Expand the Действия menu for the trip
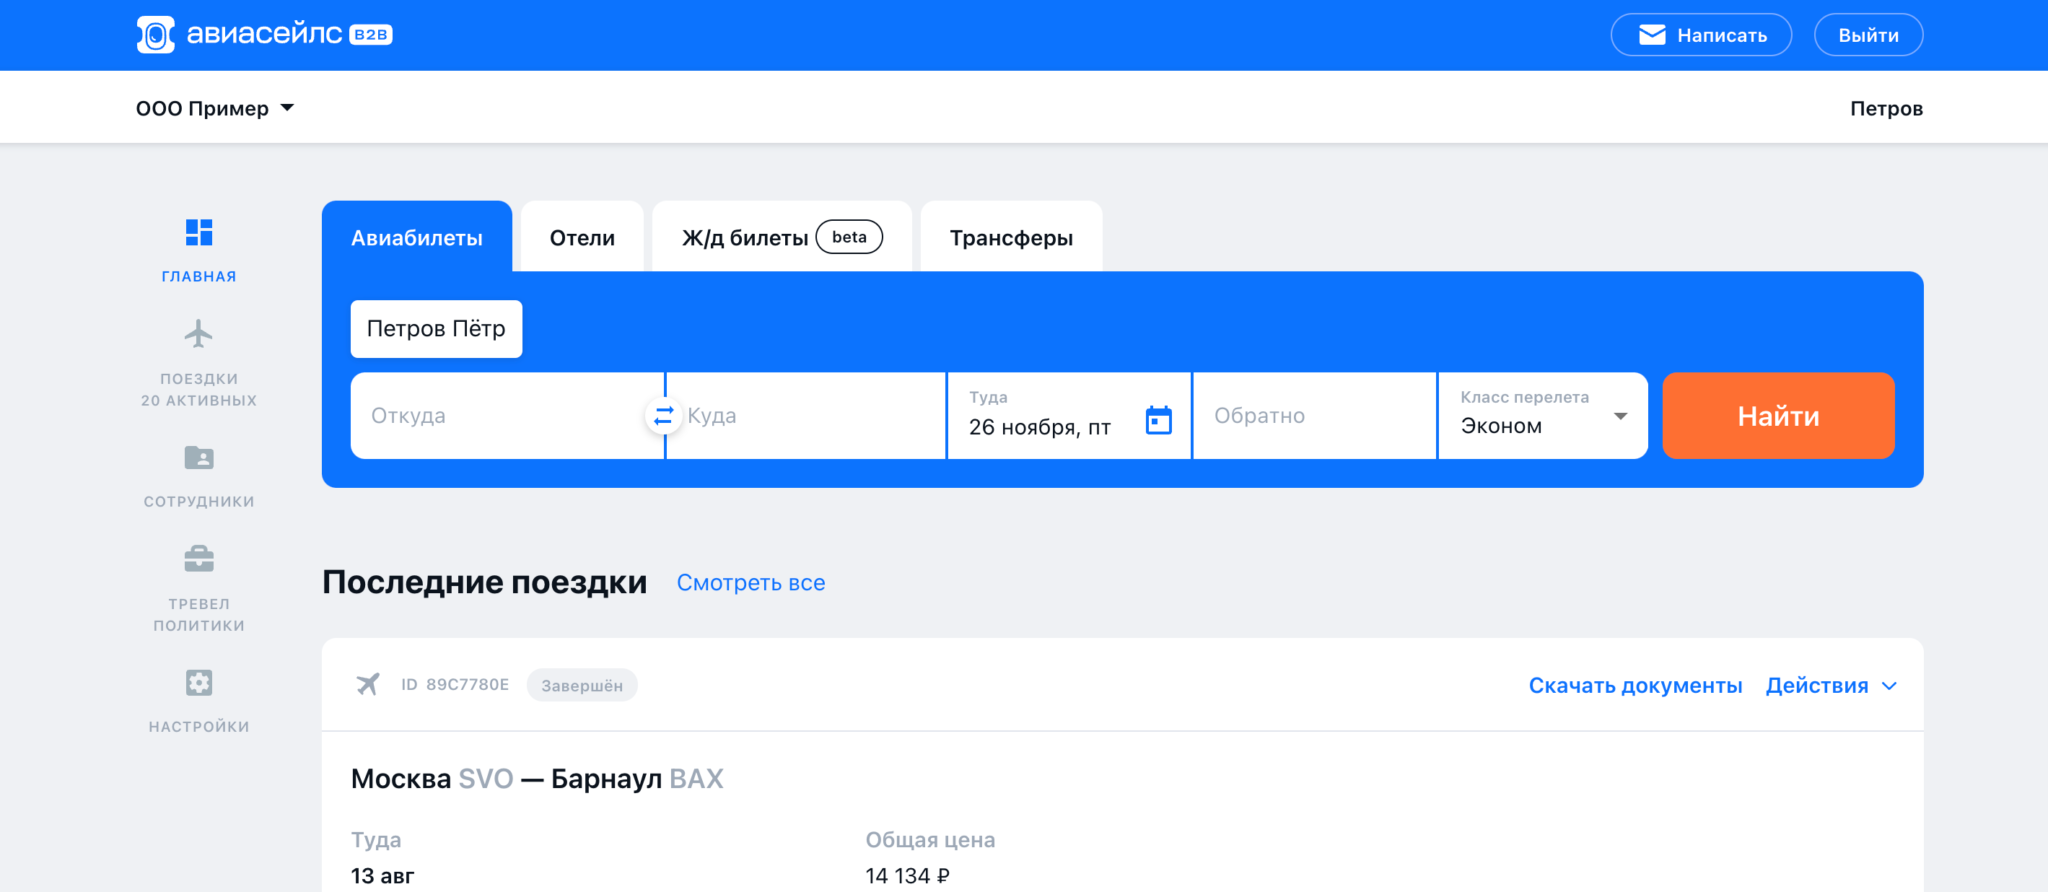2048x892 pixels. 1831,686
